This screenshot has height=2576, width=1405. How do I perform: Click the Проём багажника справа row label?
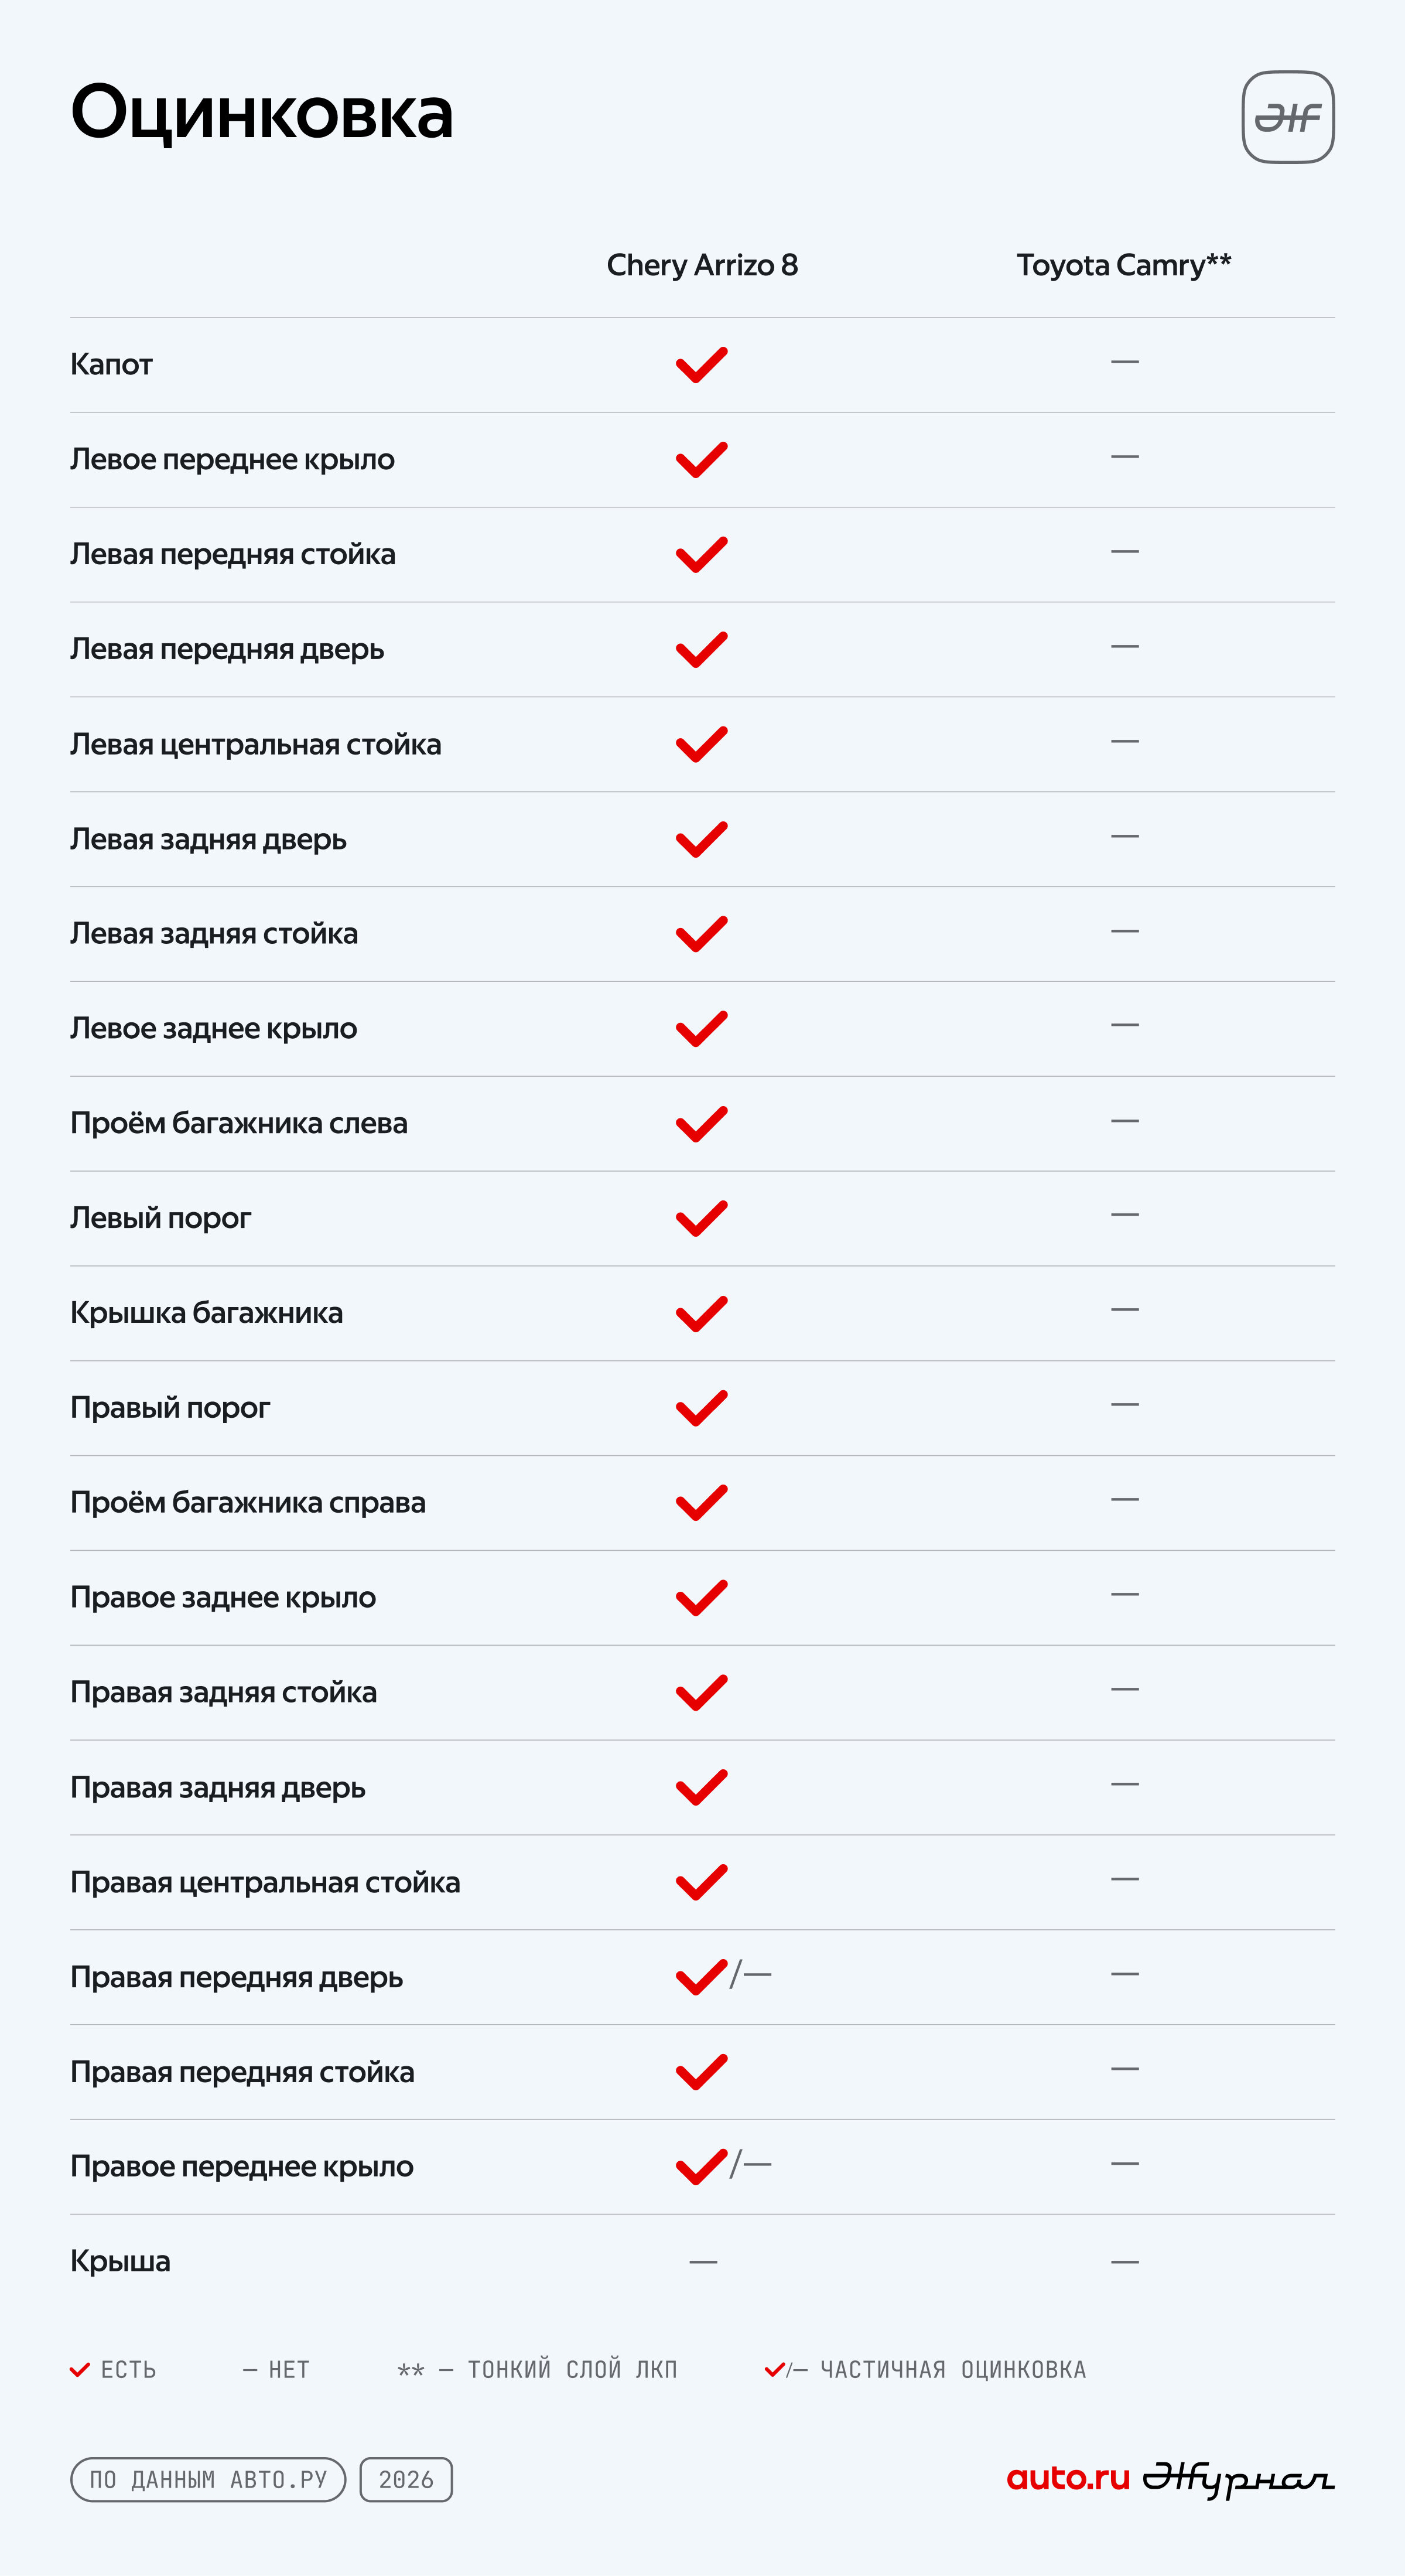248,1502
